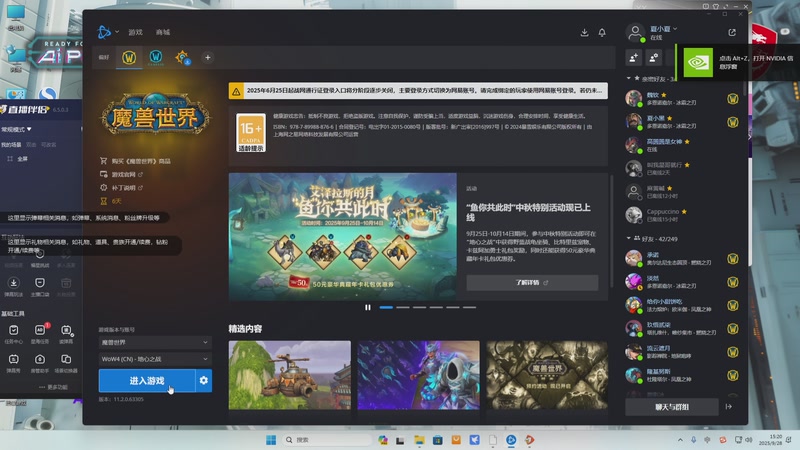Click WoW icon beside friend 夏小黑

pos(733,122)
